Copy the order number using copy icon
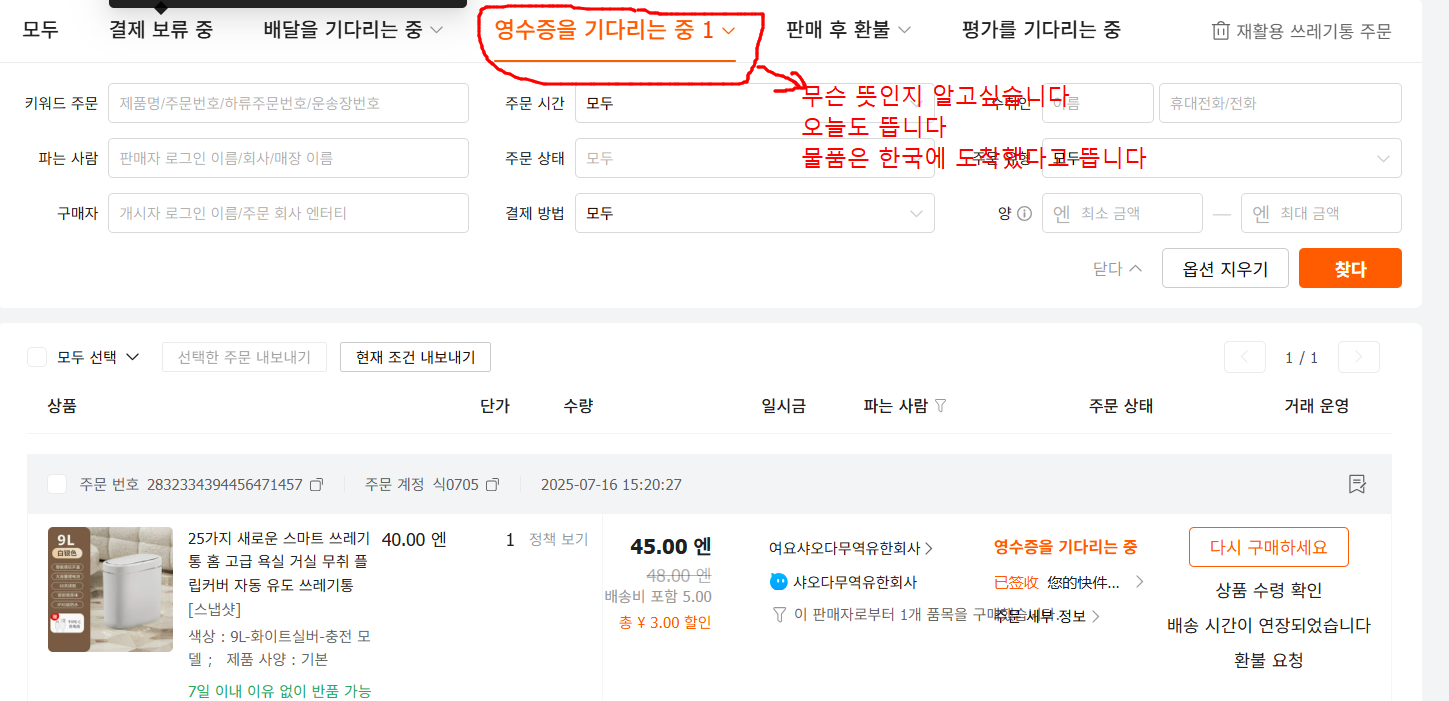 (x=317, y=485)
